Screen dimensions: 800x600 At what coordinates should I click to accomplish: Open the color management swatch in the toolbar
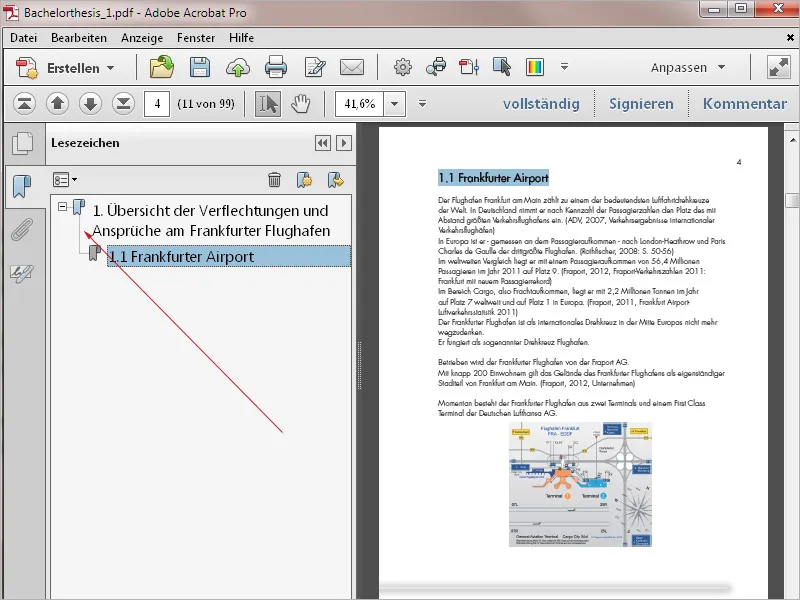point(536,68)
